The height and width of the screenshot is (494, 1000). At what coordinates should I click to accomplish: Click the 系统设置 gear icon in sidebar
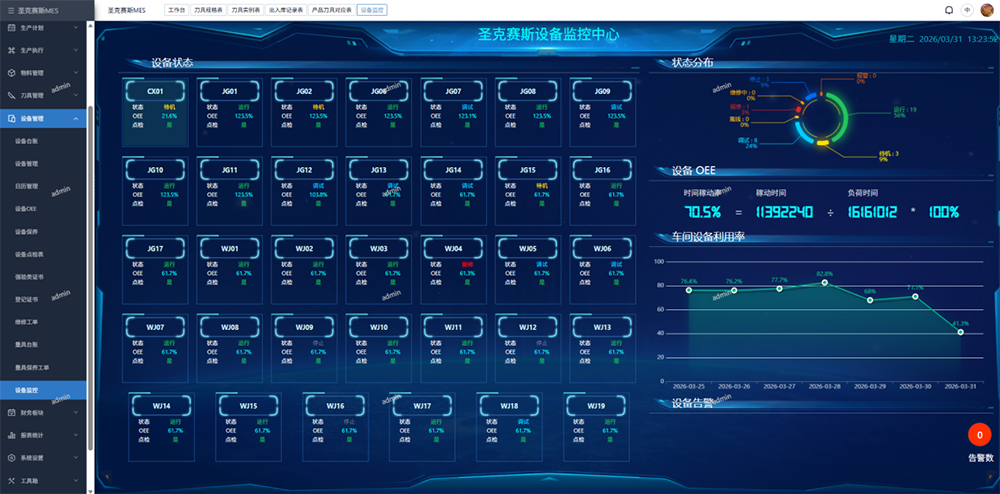pos(10,458)
